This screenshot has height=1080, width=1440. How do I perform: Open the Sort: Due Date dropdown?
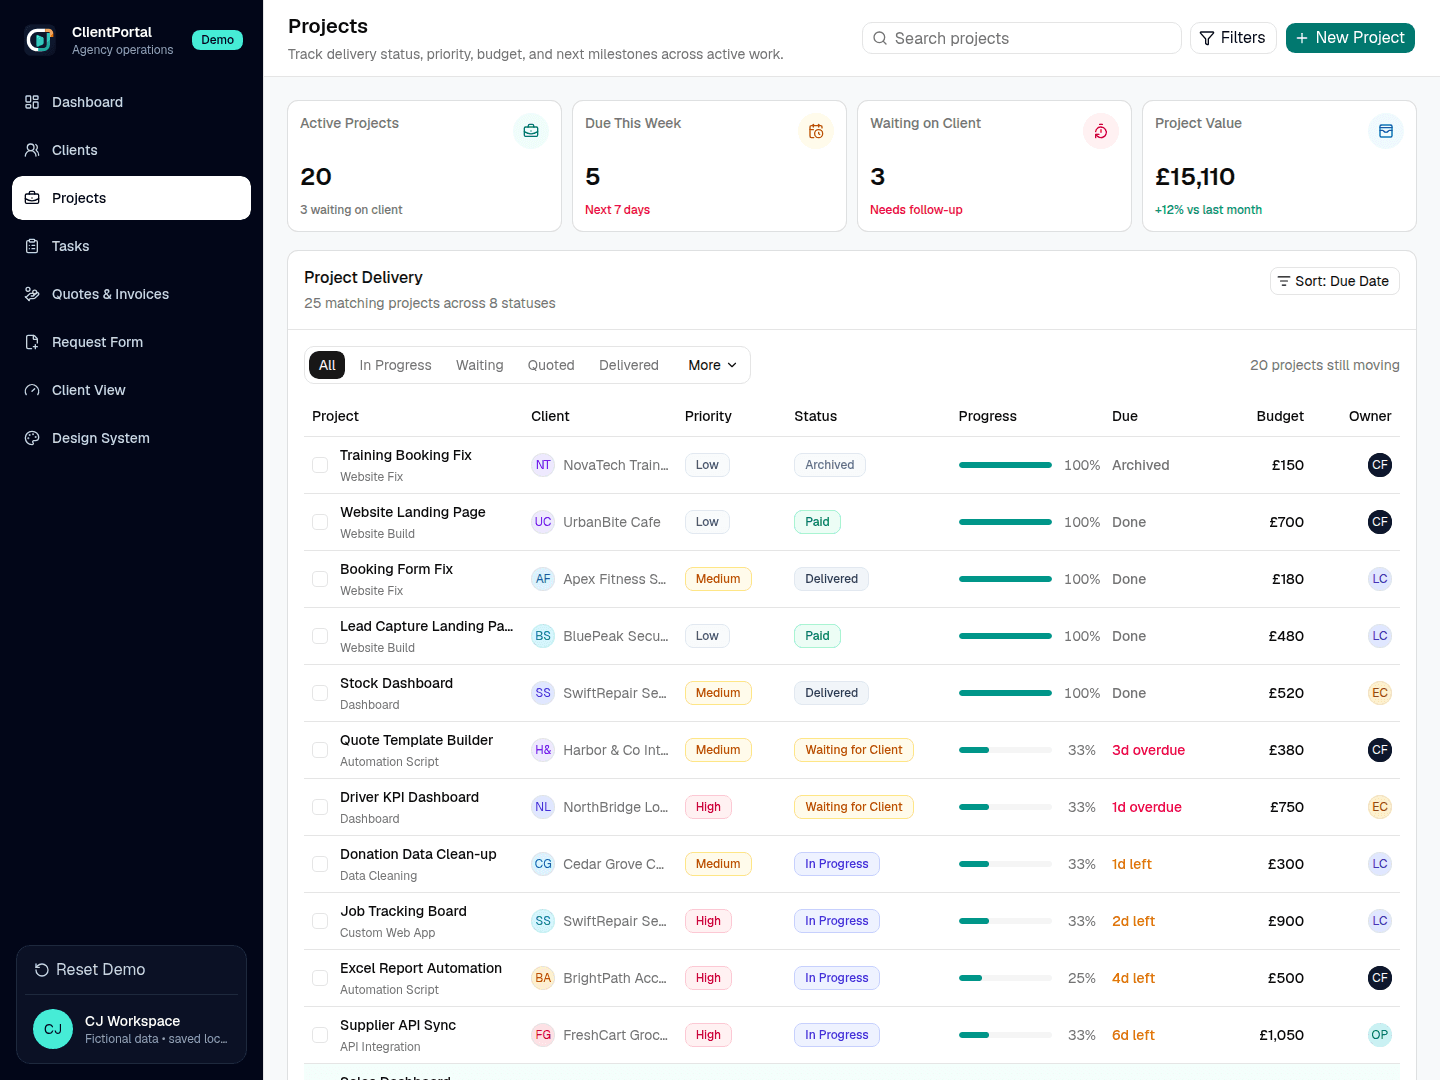[x=1334, y=281]
